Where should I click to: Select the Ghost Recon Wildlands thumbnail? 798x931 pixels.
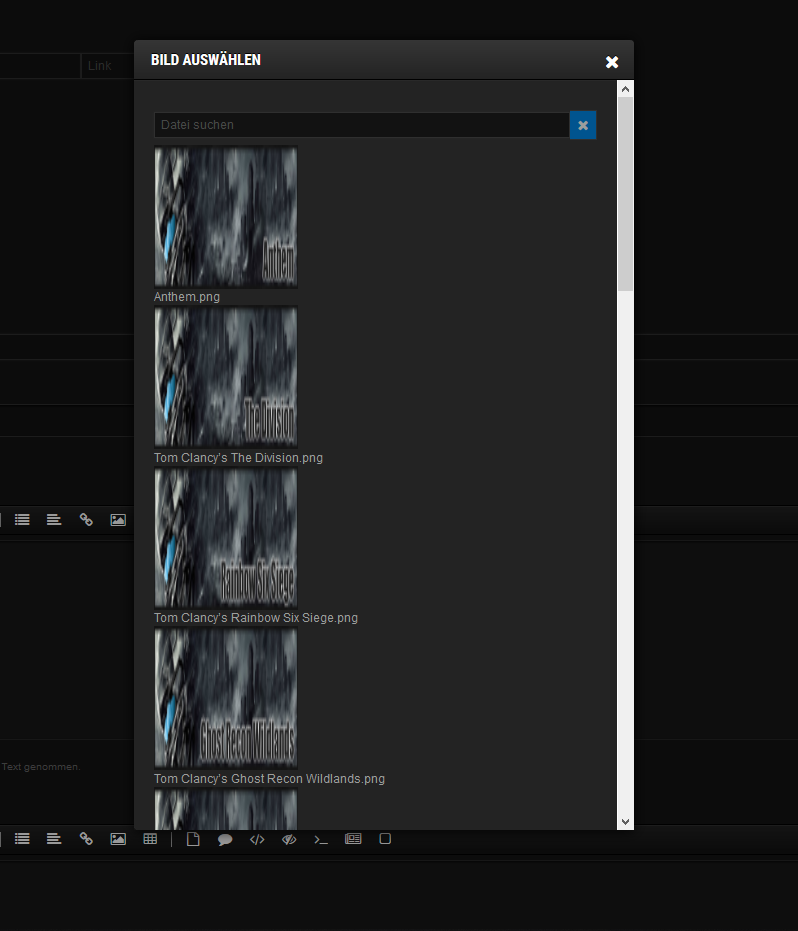(x=225, y=698)
